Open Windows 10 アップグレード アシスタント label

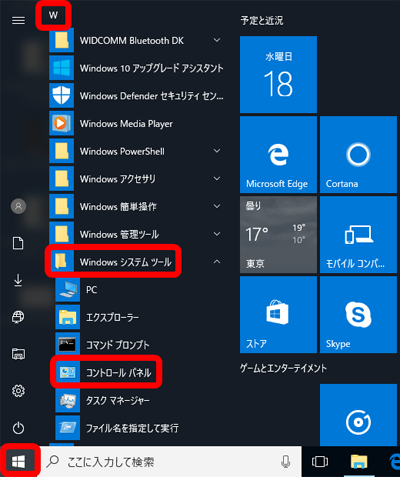point(151,68)
